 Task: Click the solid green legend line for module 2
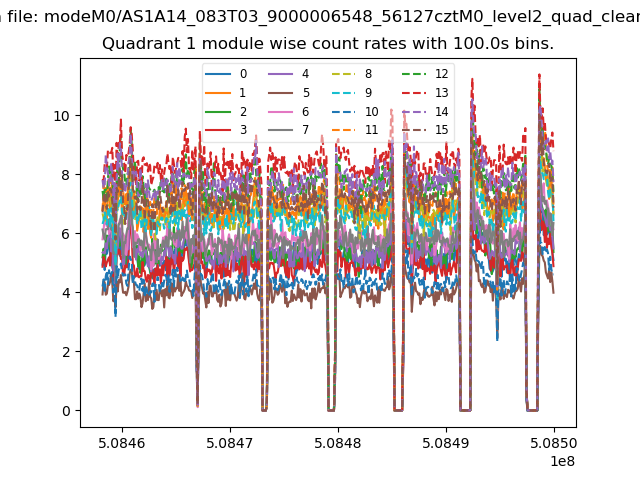(218, 112)
